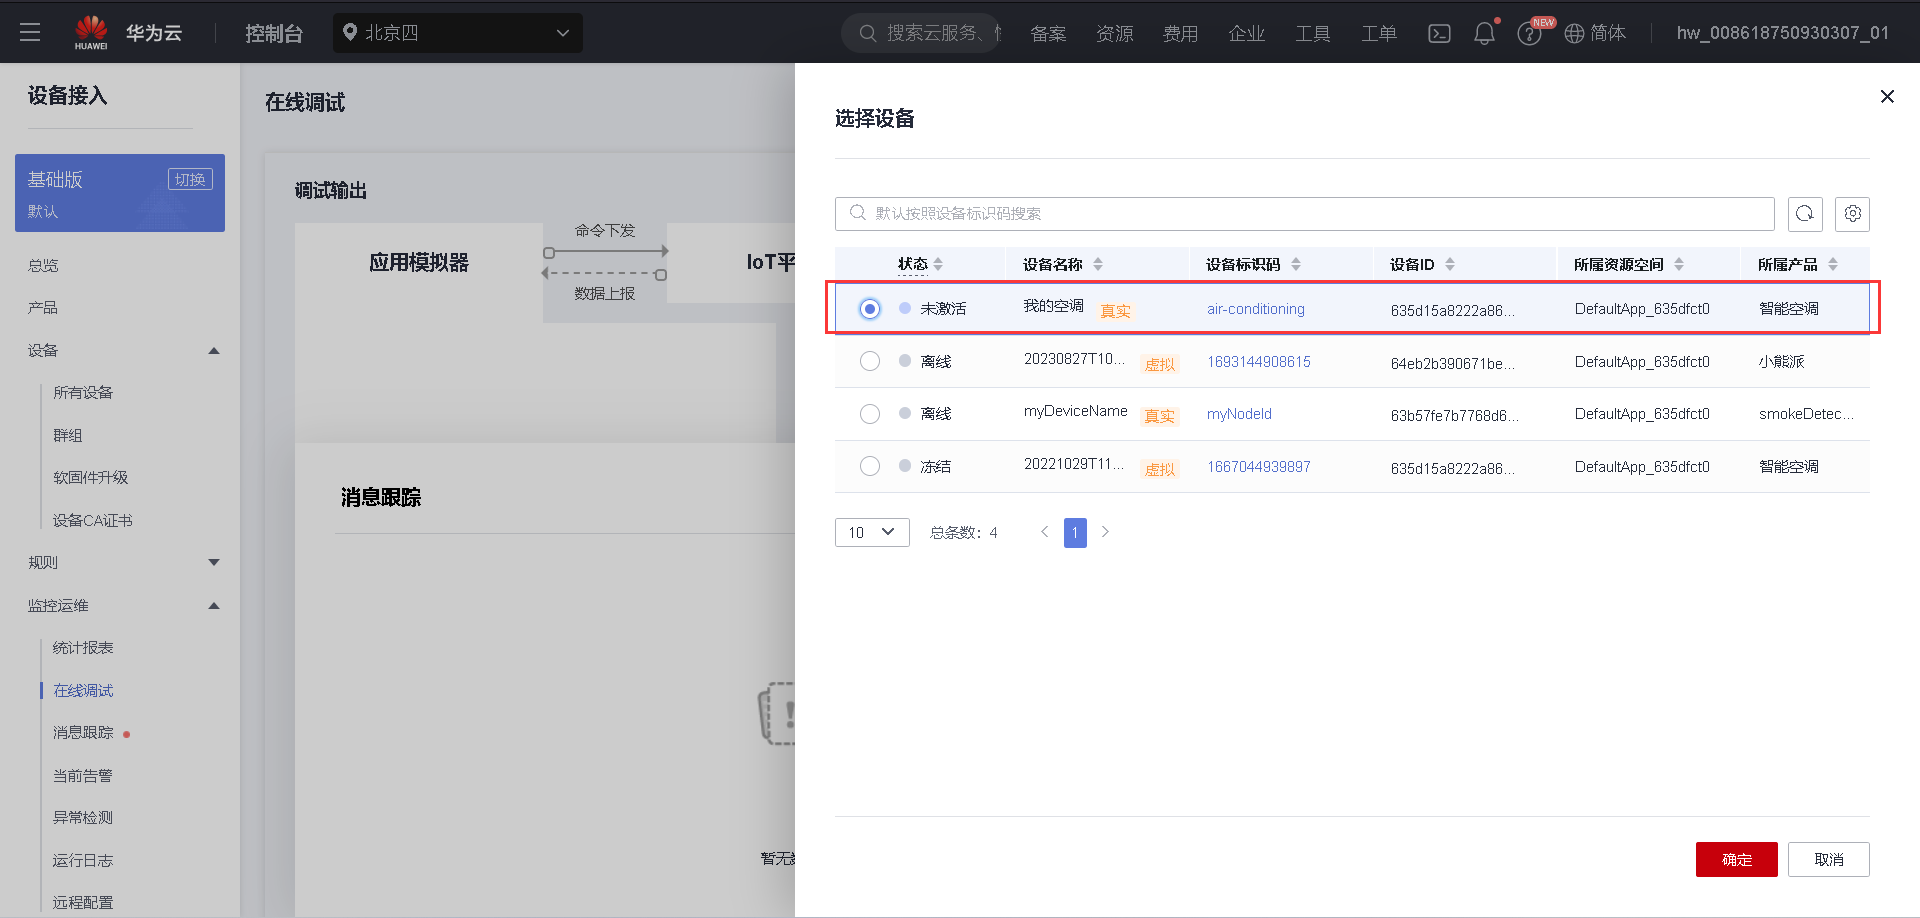This screenshot has width=1920, height=918.
Task: Switch to the 消息跟踪 sidebar item
Action: 83,732
